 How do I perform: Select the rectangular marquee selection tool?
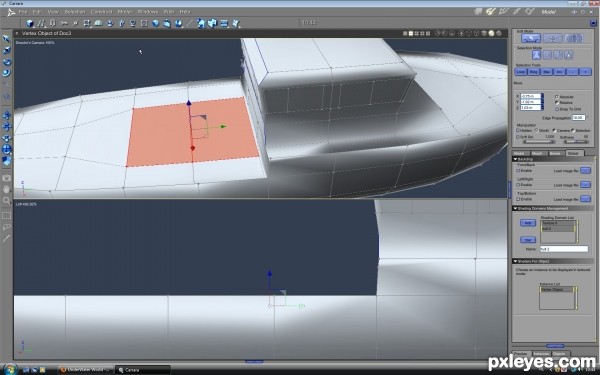click(x=7, y=216)
